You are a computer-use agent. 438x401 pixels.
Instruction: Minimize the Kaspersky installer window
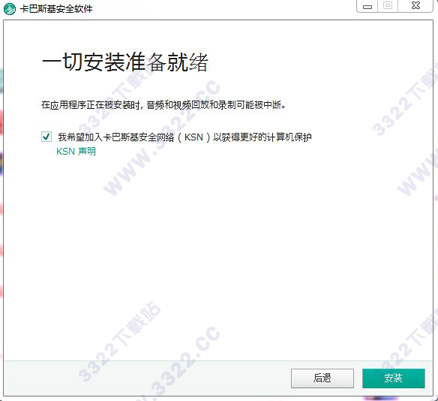point(367,6)
